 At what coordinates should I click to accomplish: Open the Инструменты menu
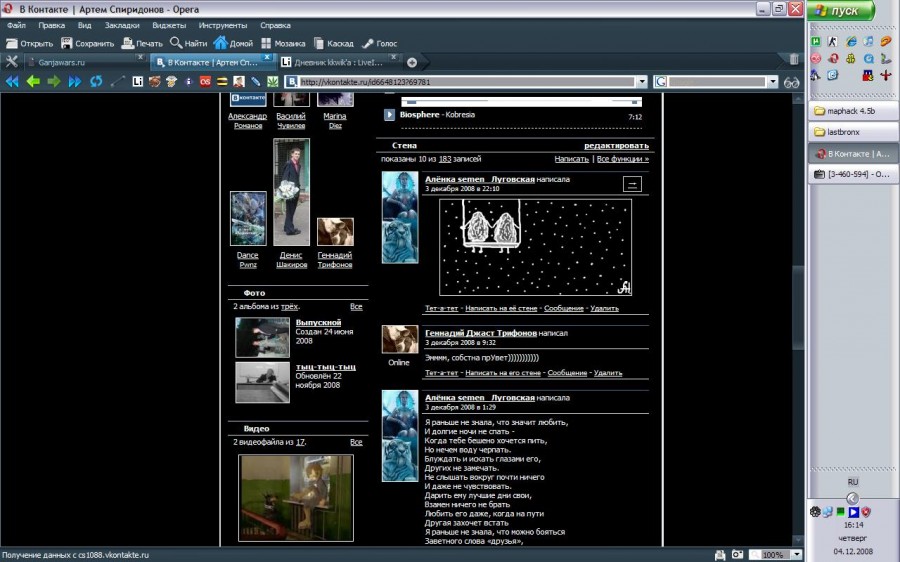click(x=223, y=25)
